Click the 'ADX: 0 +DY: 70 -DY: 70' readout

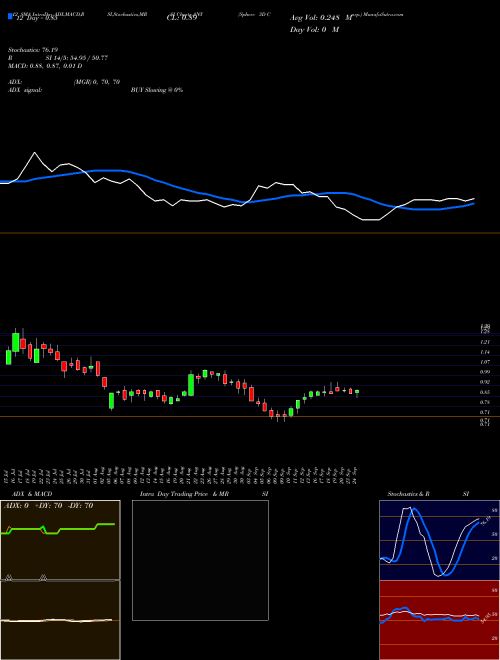point(48,506)
